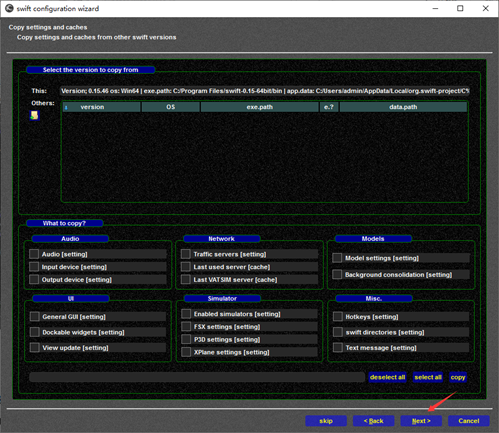
Task: Sort table by version column header
Action: tap(102, 107)
